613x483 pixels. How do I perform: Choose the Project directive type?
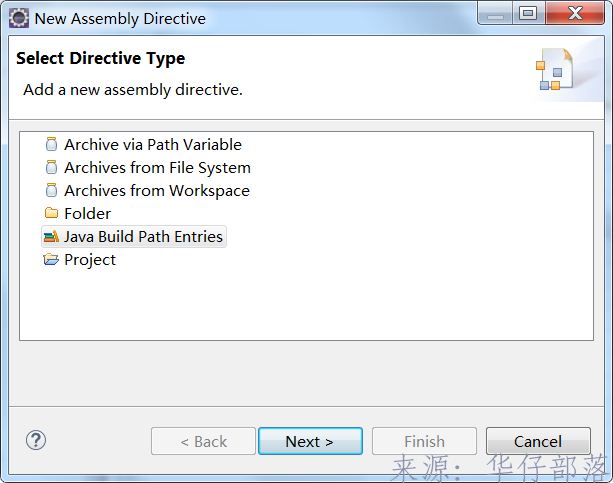(90, 260)
